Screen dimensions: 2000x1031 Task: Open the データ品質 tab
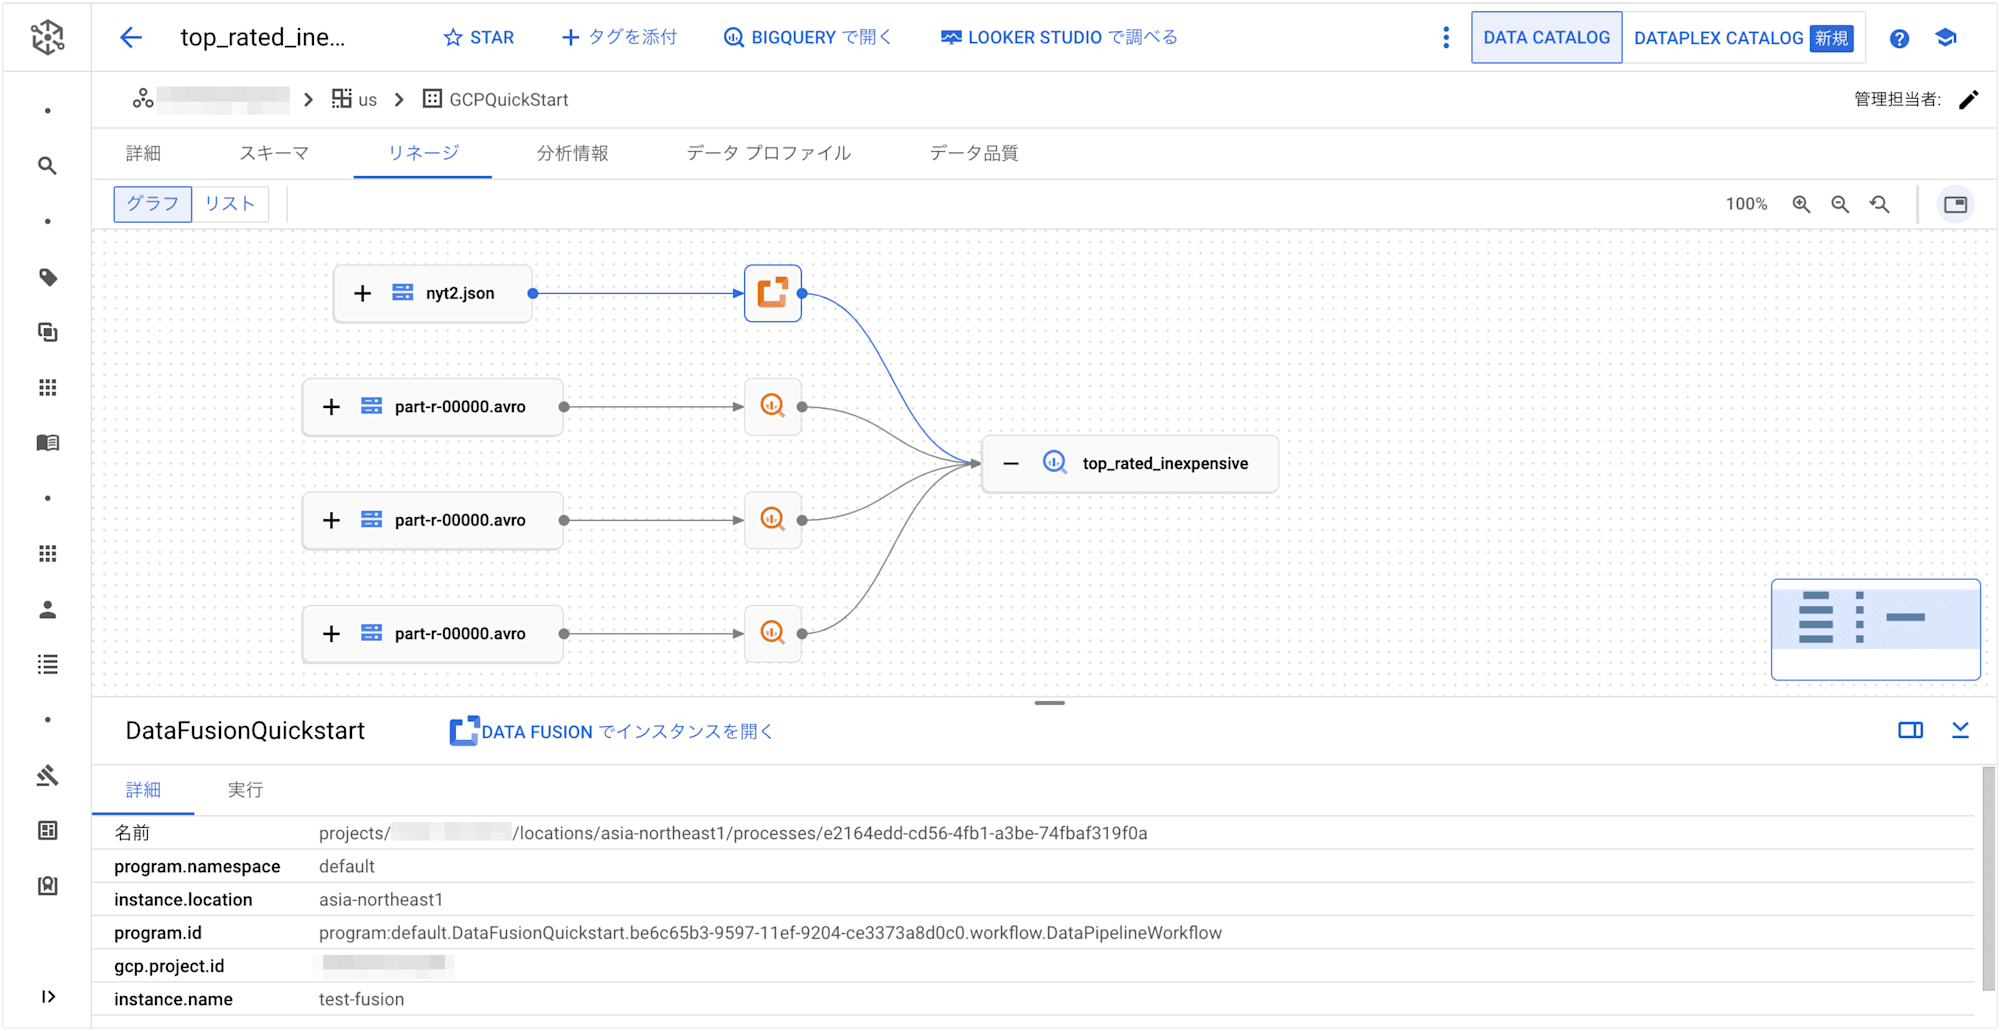pyautogui.click(x=973, y=153)
